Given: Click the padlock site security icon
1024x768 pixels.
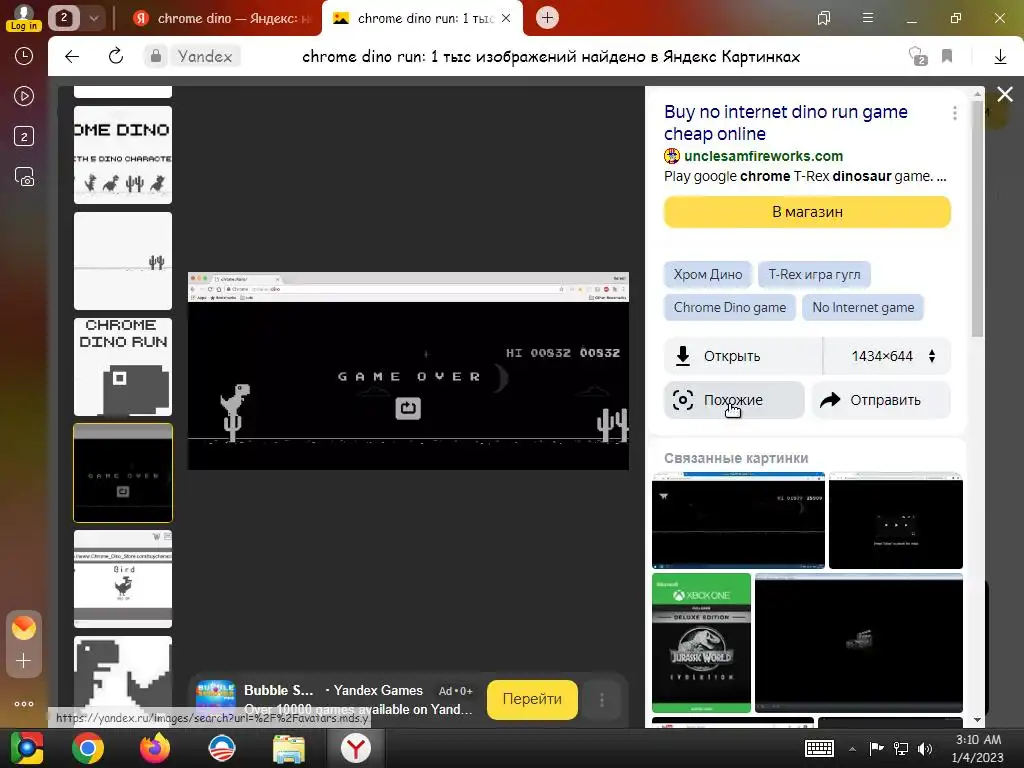Looking at the screenshot, I should [x=155, y=56].
